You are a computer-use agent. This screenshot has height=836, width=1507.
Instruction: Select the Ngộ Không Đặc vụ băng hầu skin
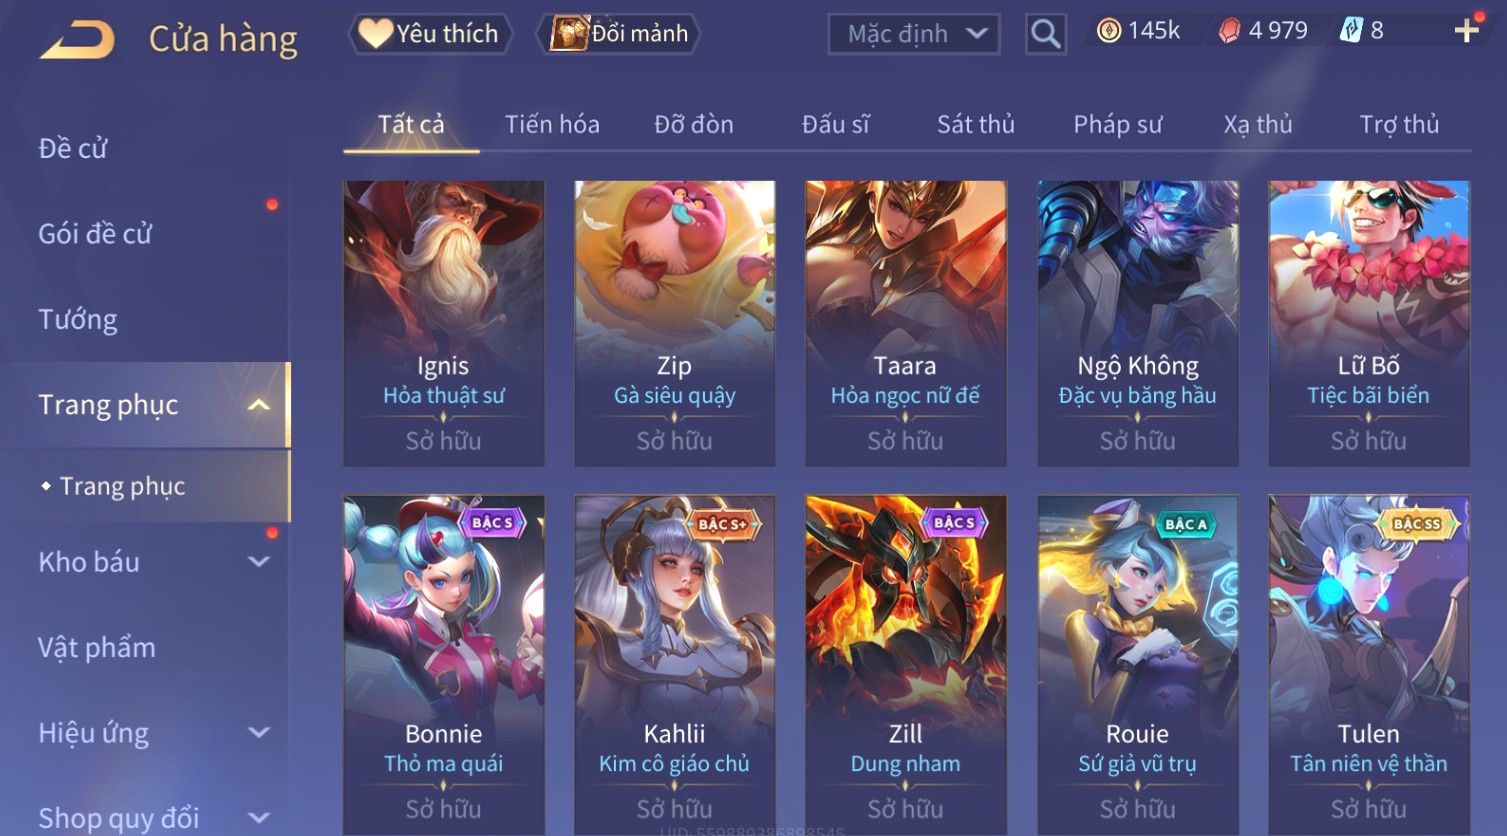[1138, 323]
